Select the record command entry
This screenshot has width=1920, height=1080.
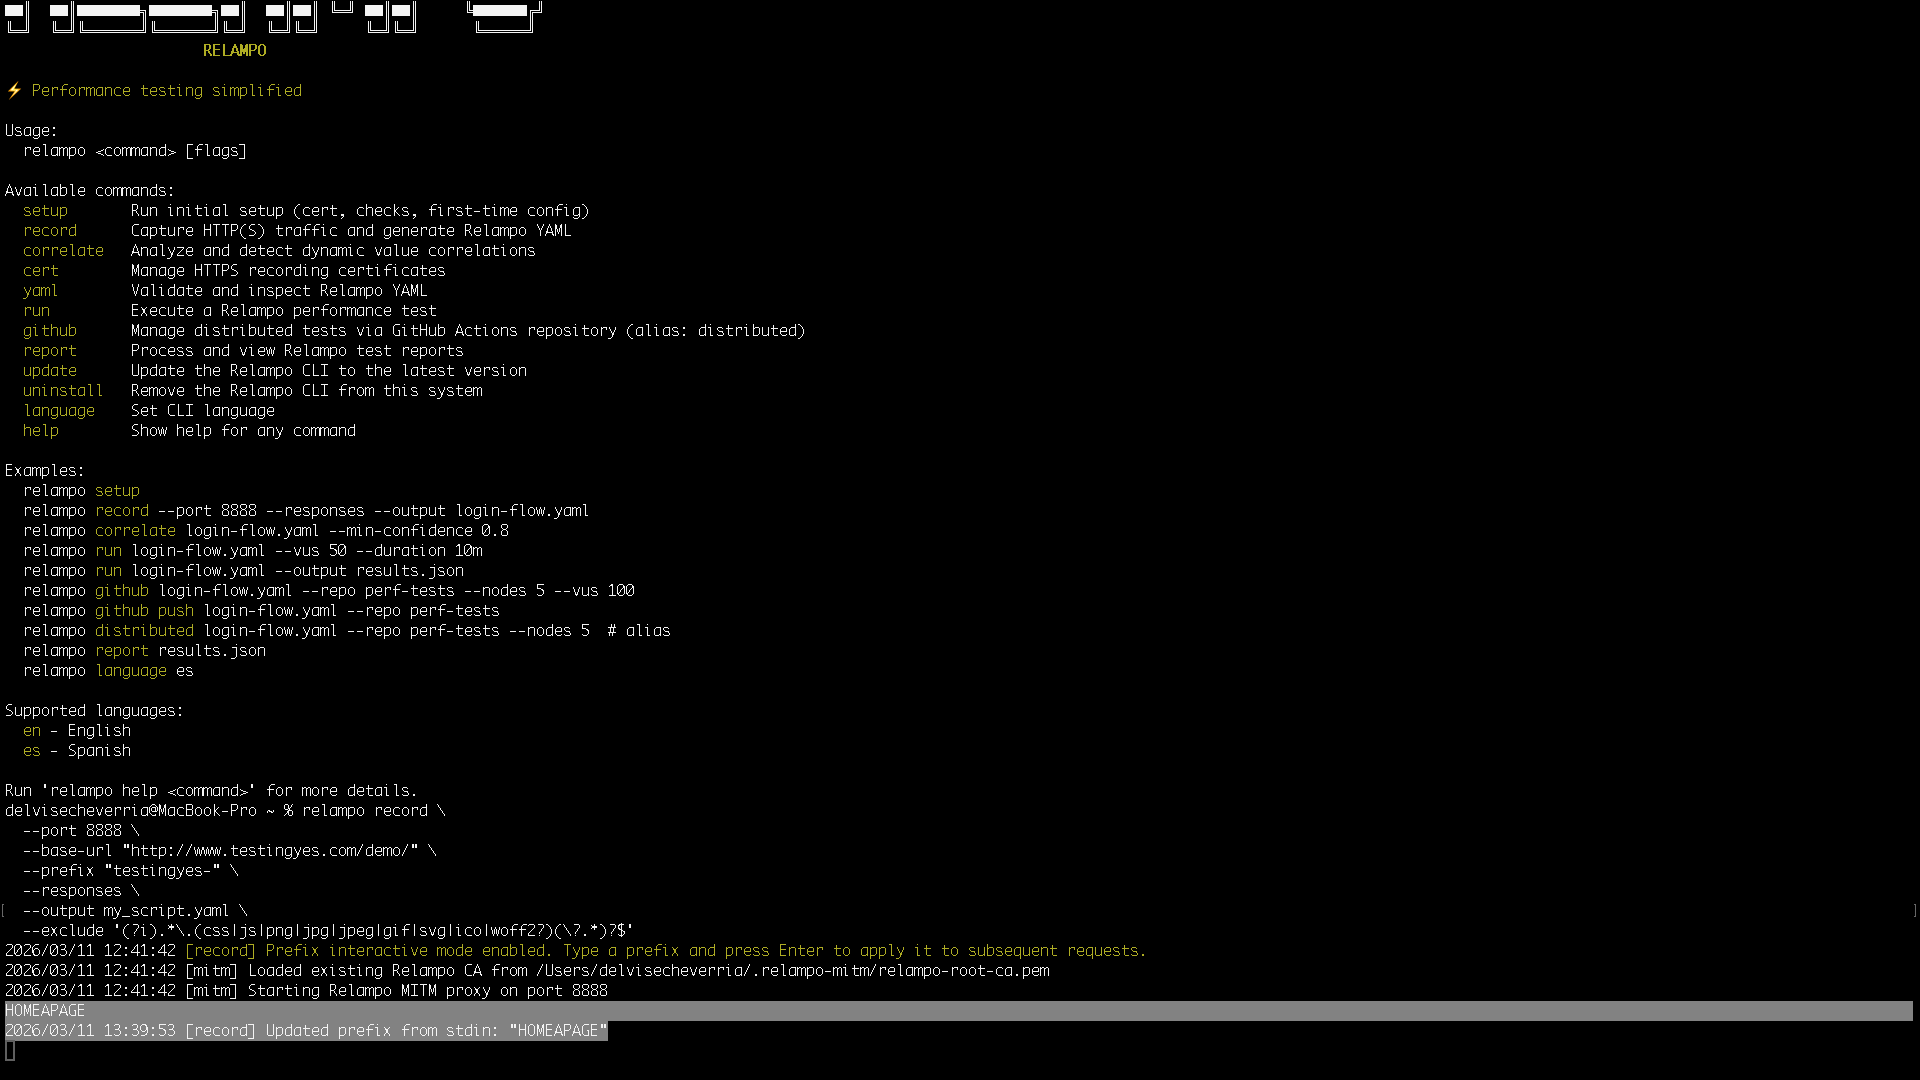pyautogui.click(x=50, y=230)
